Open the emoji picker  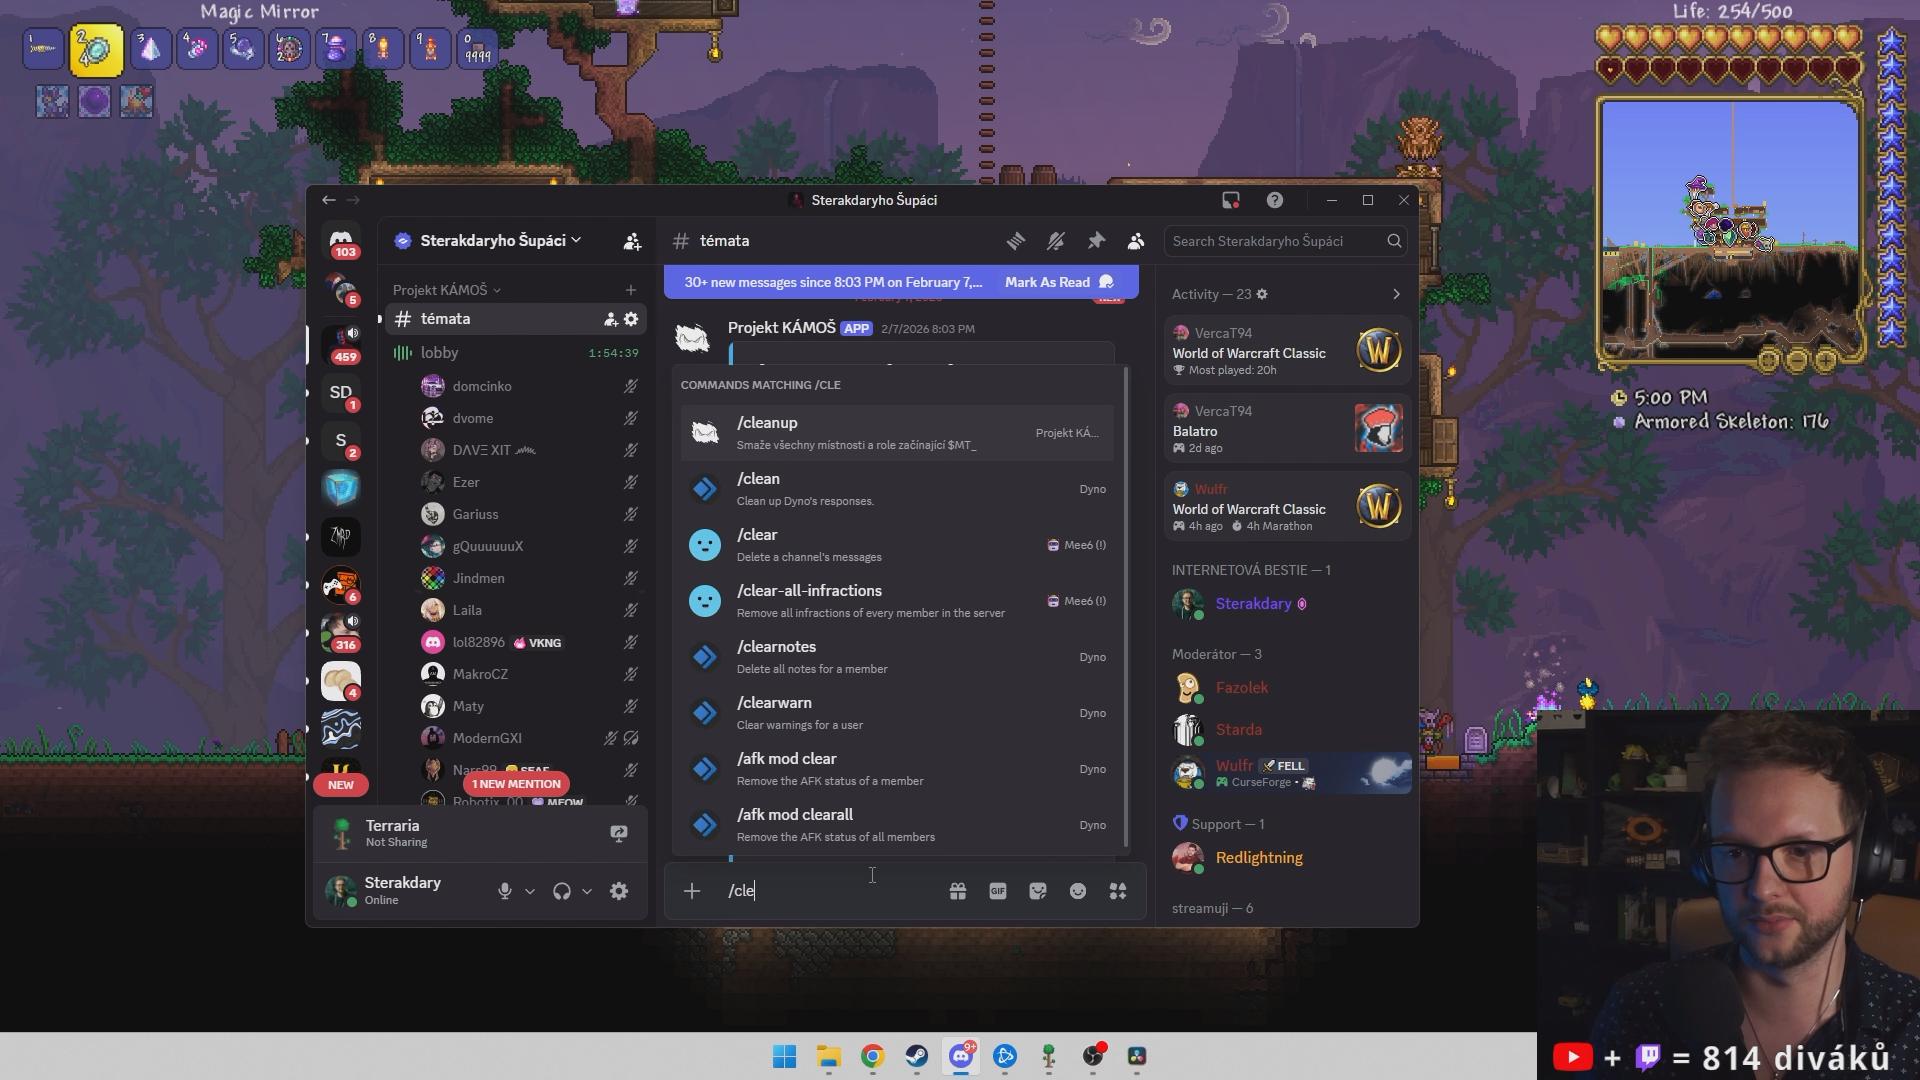pyautogui.click(x=1077, y=891)
